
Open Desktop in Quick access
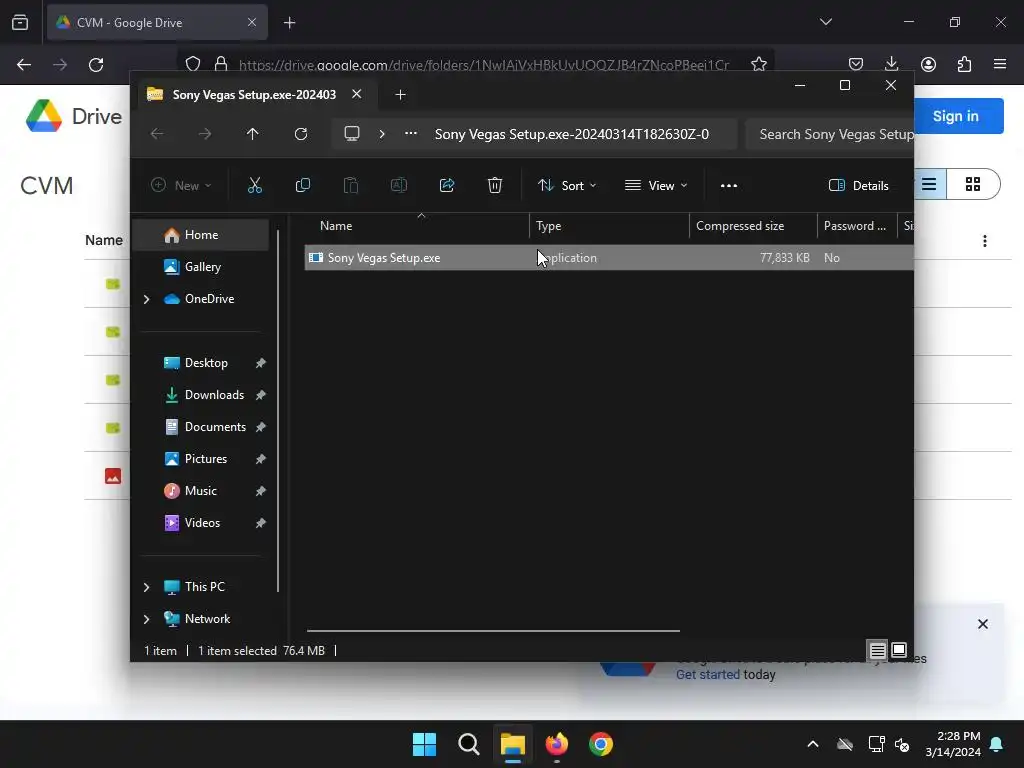coord(206,363)
